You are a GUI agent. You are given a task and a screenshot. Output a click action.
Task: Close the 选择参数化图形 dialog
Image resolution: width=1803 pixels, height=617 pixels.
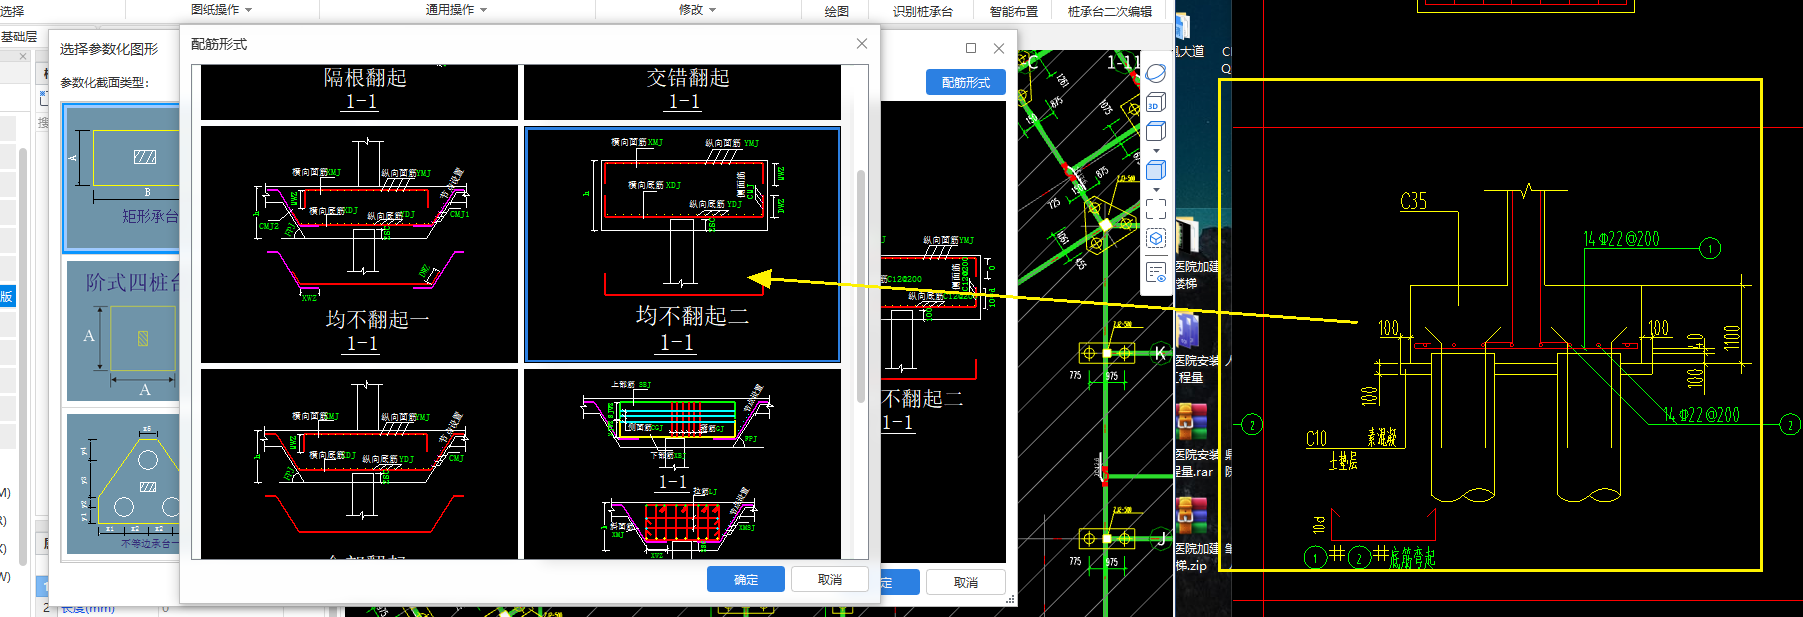(999, 48)
